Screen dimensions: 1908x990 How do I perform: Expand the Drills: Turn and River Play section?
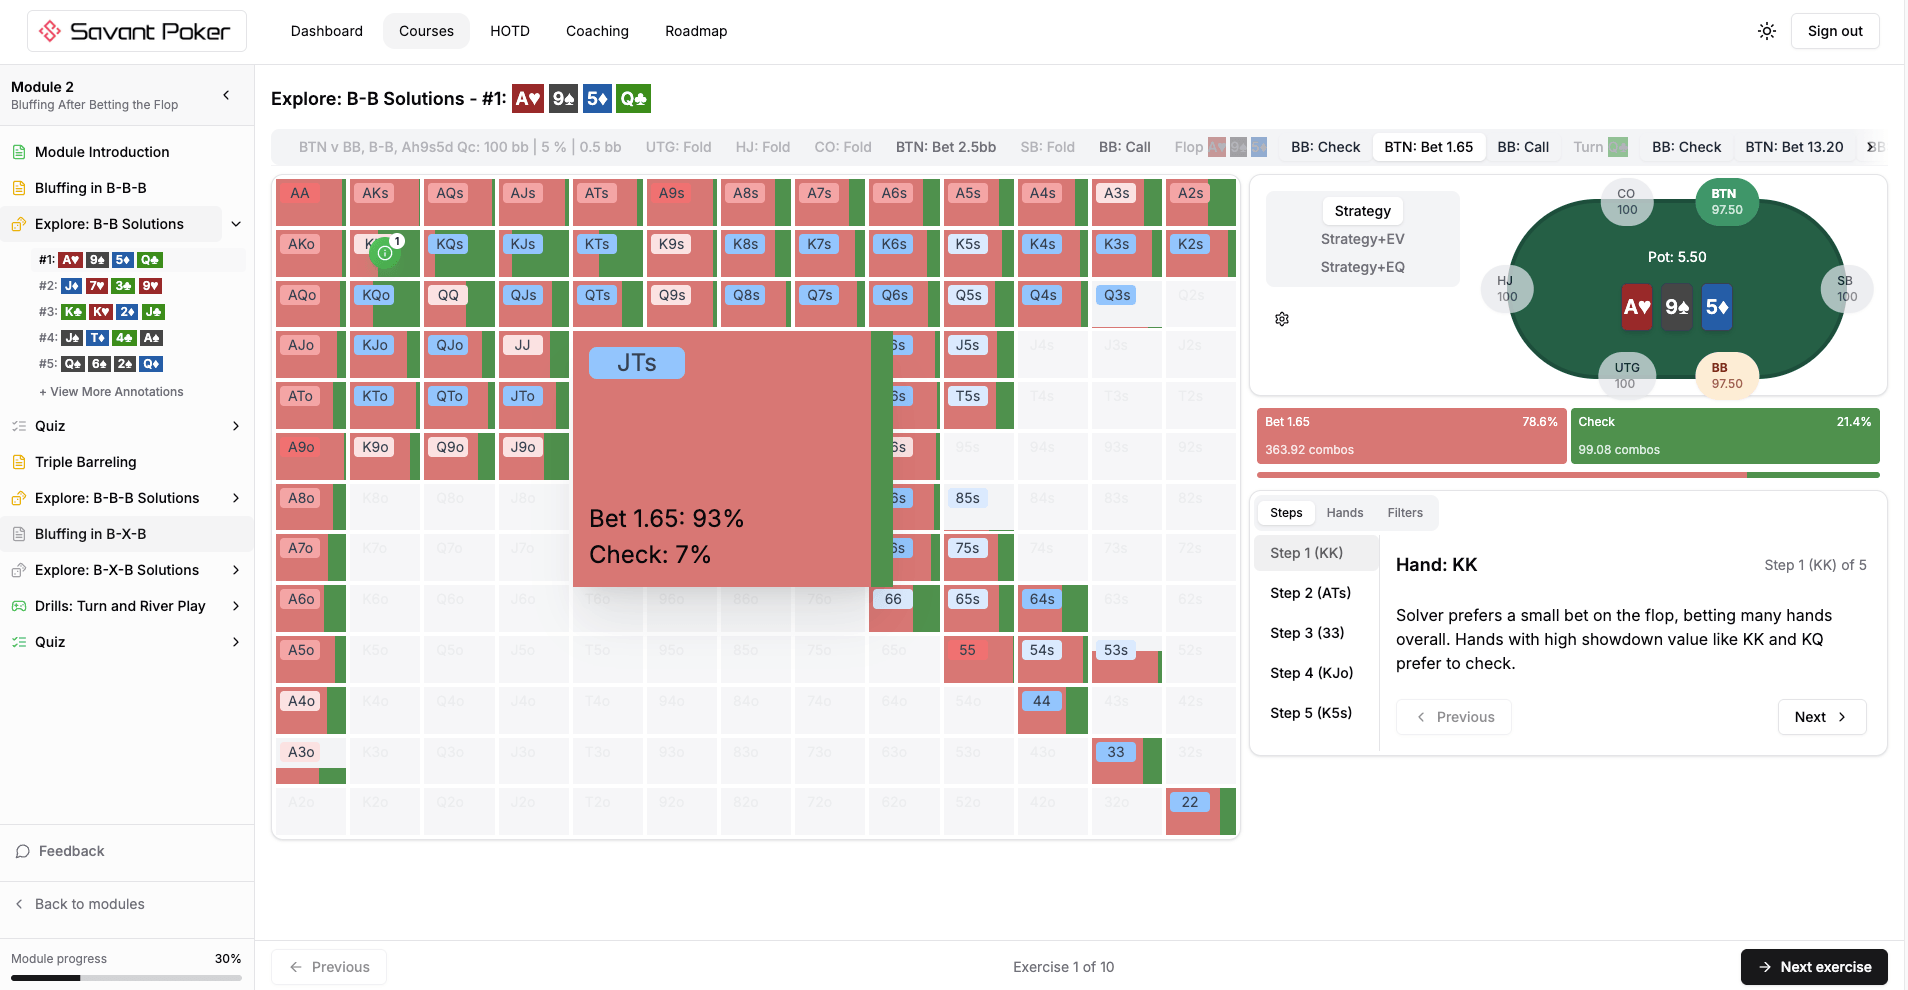click(236, 606)
